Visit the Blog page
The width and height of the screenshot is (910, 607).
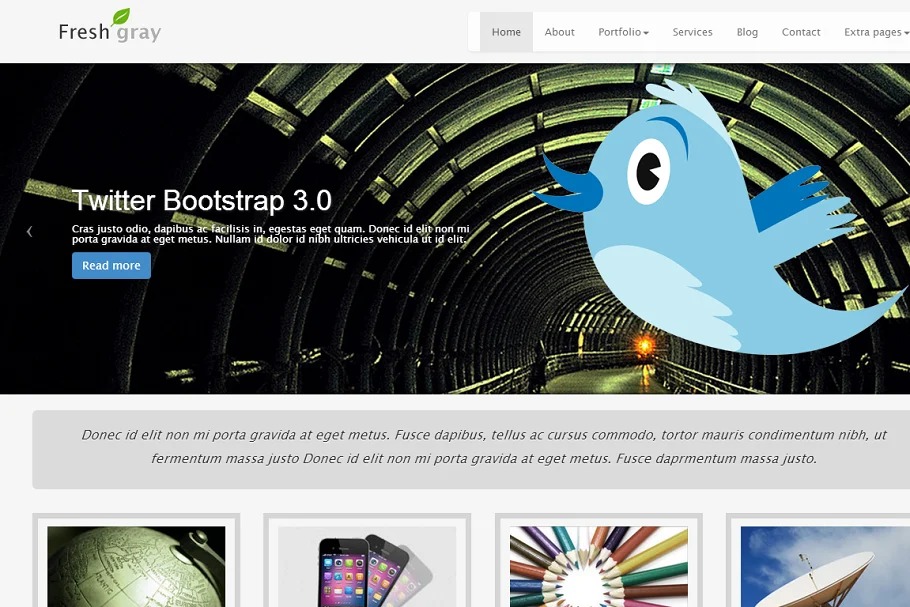pyautogui.click(x=747, y=32)
